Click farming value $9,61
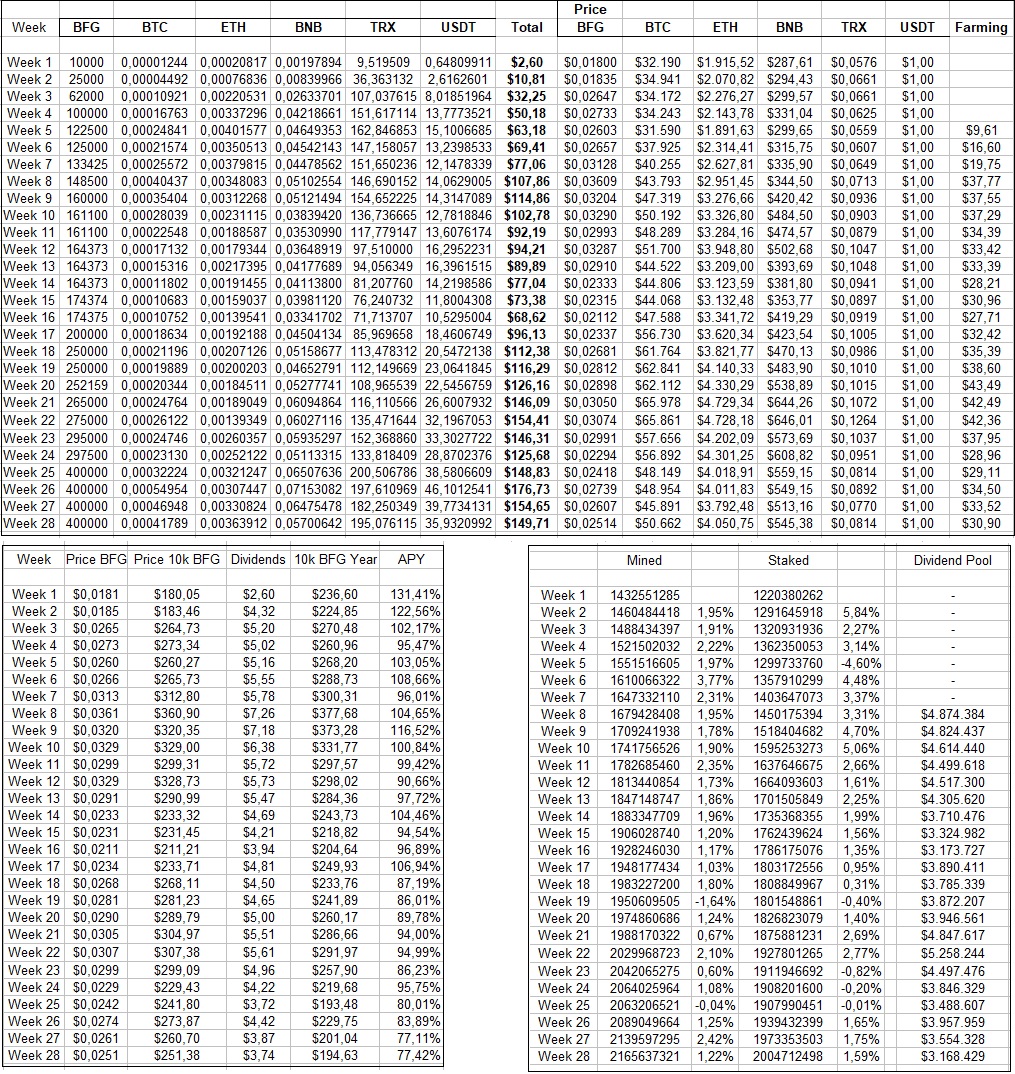Image resolution: width=1015 pixels, height=1074 pixels. pos(981,130)
